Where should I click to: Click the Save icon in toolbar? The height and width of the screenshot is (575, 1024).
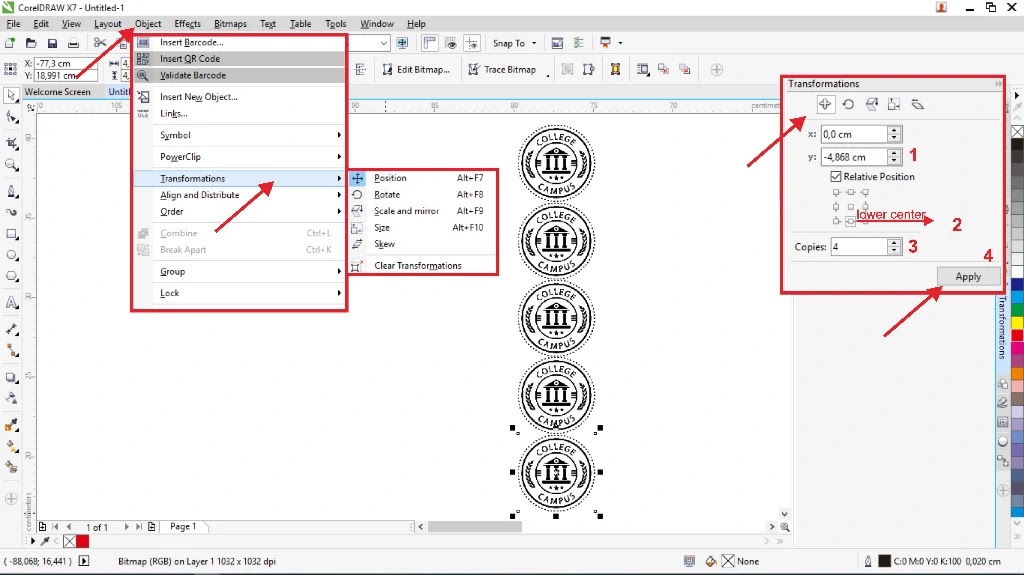click(x=52, y=43)
